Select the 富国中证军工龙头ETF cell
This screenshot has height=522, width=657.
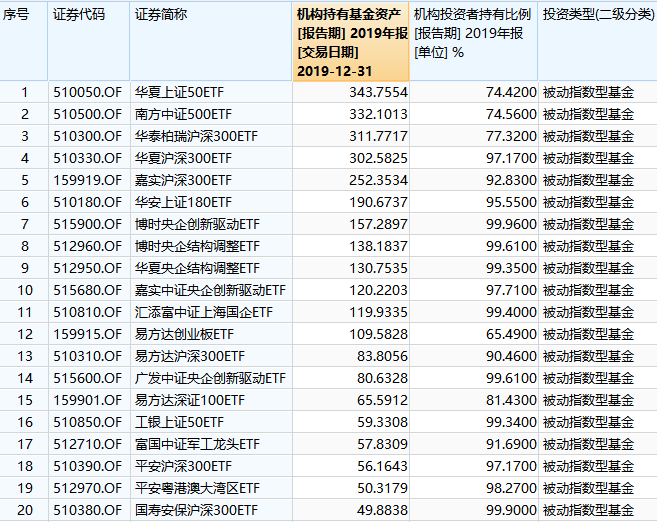click(197, 444)
